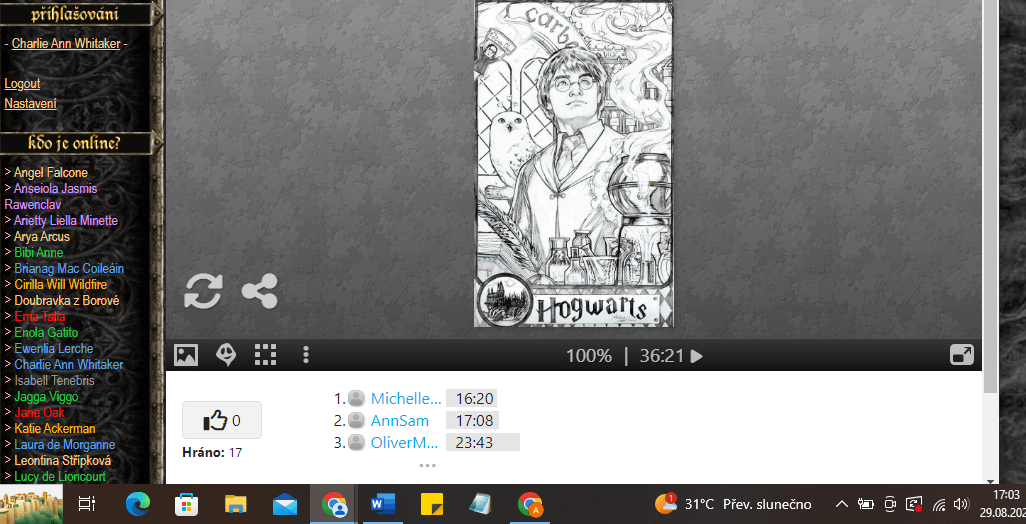Open File Explorer from the taskbar
This screenshot has height=524, width=1026.
(236, 504)
